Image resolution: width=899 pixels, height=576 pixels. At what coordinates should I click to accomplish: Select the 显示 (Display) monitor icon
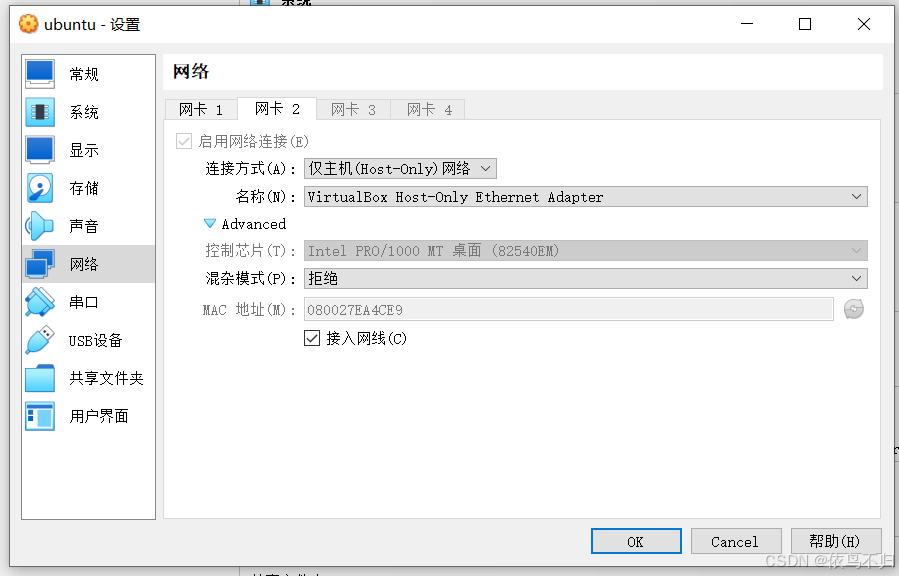click(40, 150)
